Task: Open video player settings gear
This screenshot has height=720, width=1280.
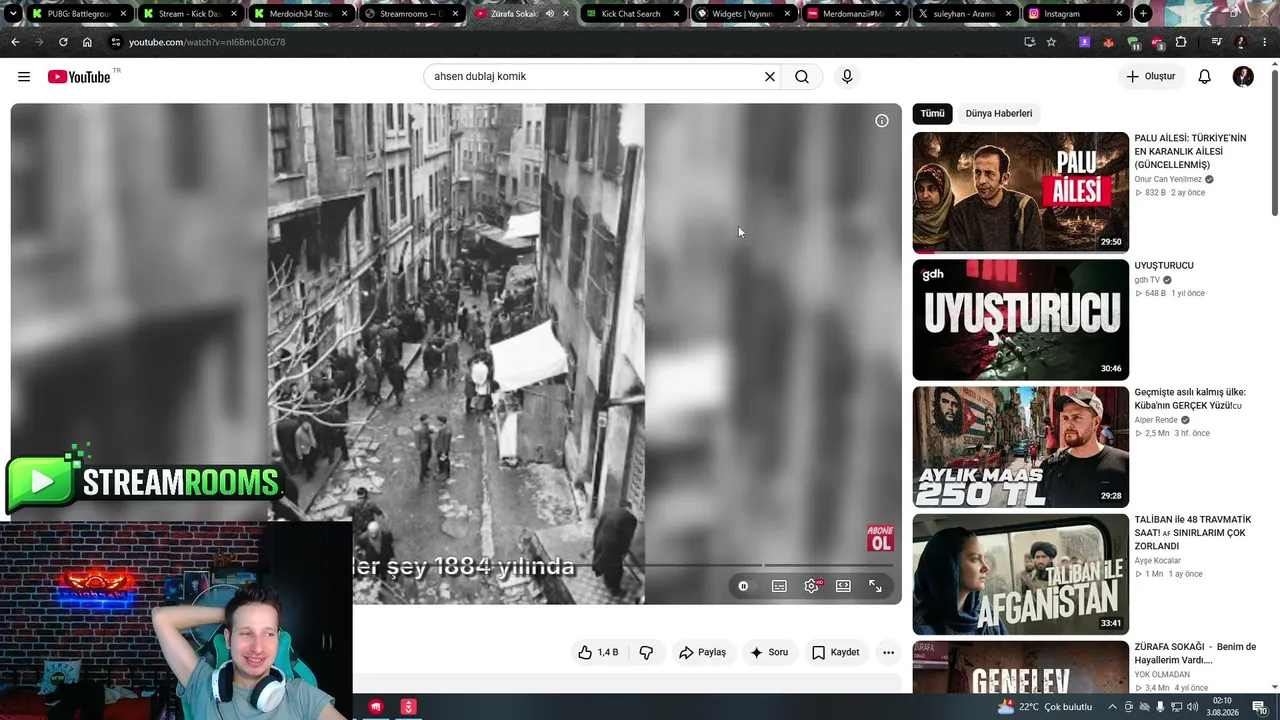Action: tap(811, 586)
